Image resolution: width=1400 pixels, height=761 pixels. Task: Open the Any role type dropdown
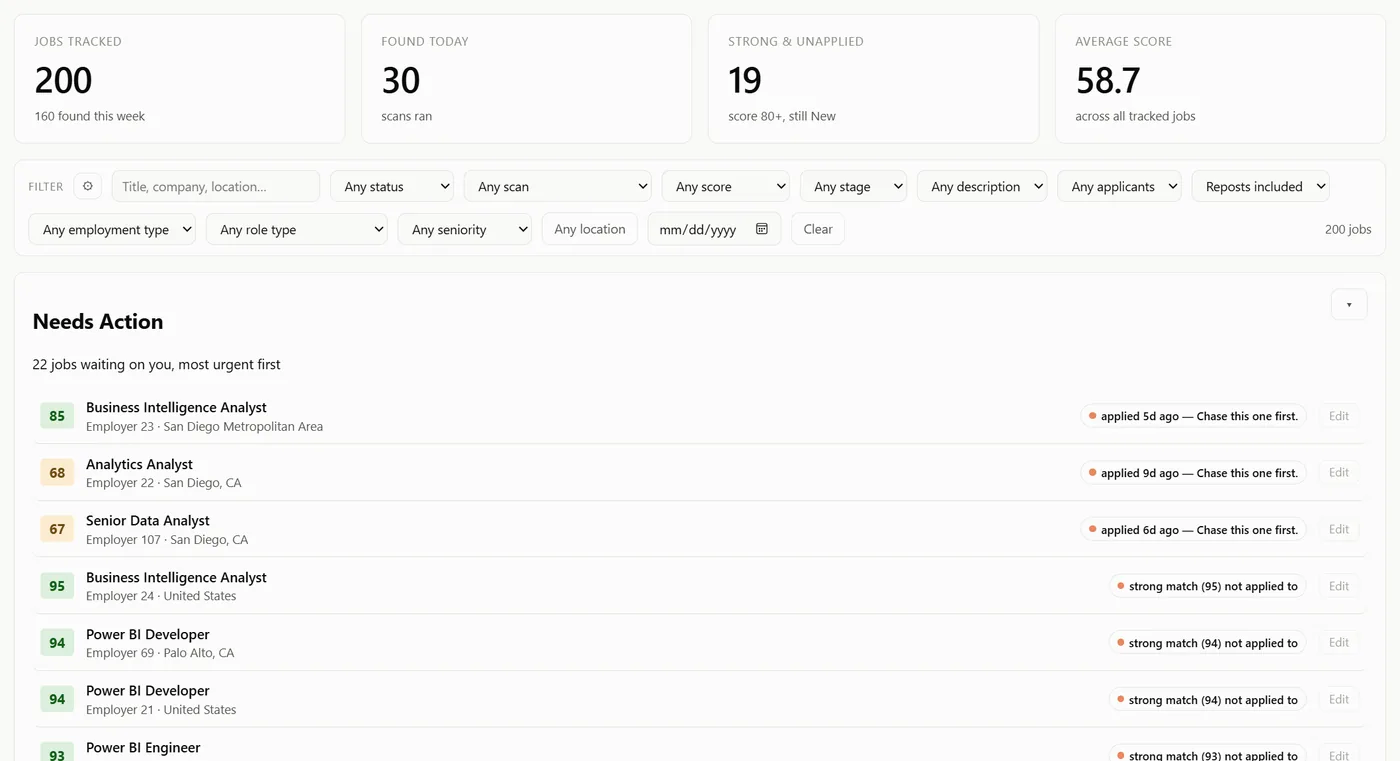pos(297,229)
